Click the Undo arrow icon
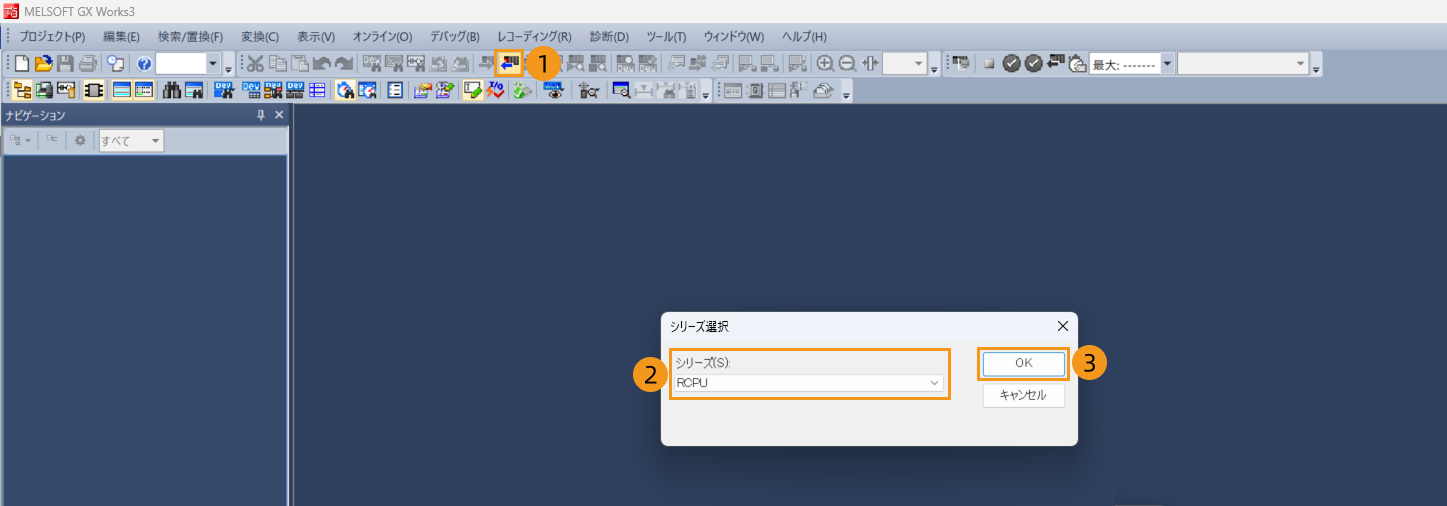The image size is (1447, 506). [321, 63]
